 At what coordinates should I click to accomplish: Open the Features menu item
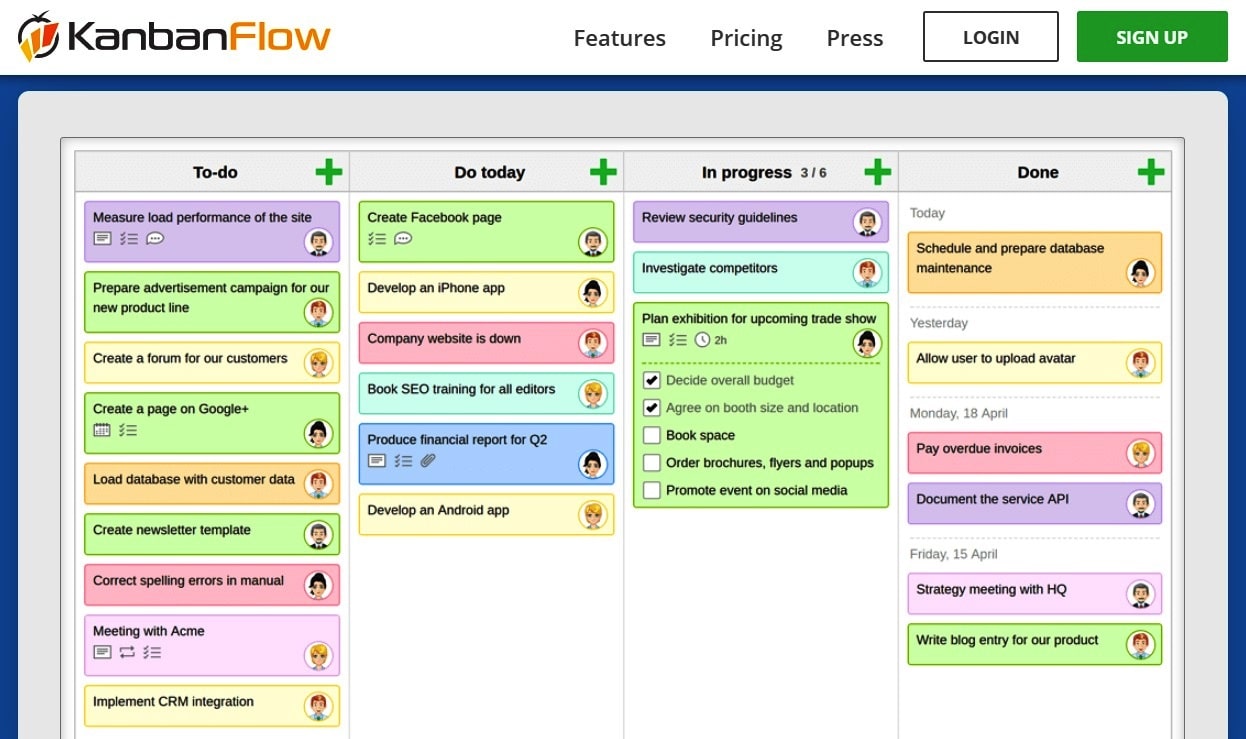[x=619, y=38]
